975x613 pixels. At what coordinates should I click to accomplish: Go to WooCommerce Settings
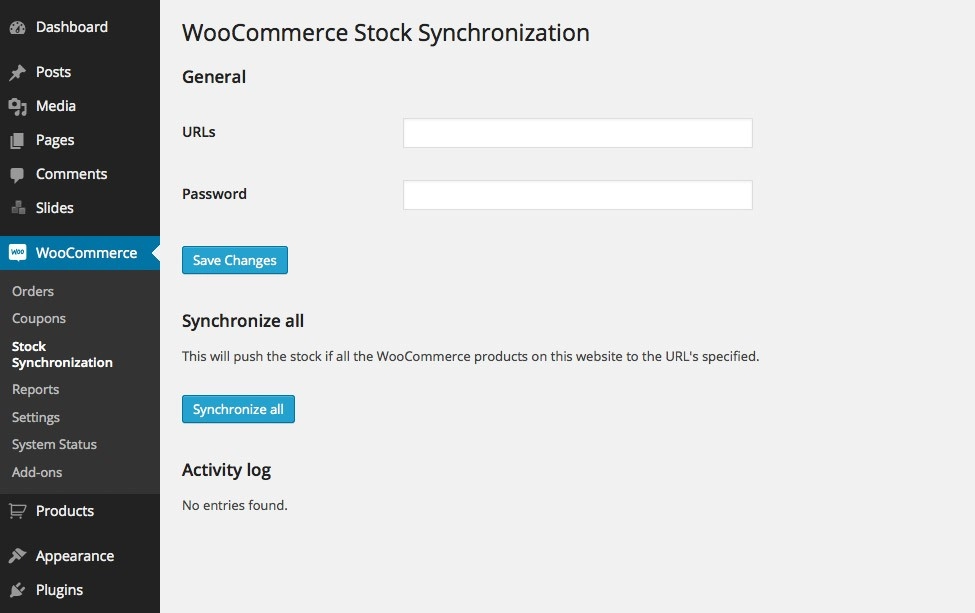click(x=35, y=417)
